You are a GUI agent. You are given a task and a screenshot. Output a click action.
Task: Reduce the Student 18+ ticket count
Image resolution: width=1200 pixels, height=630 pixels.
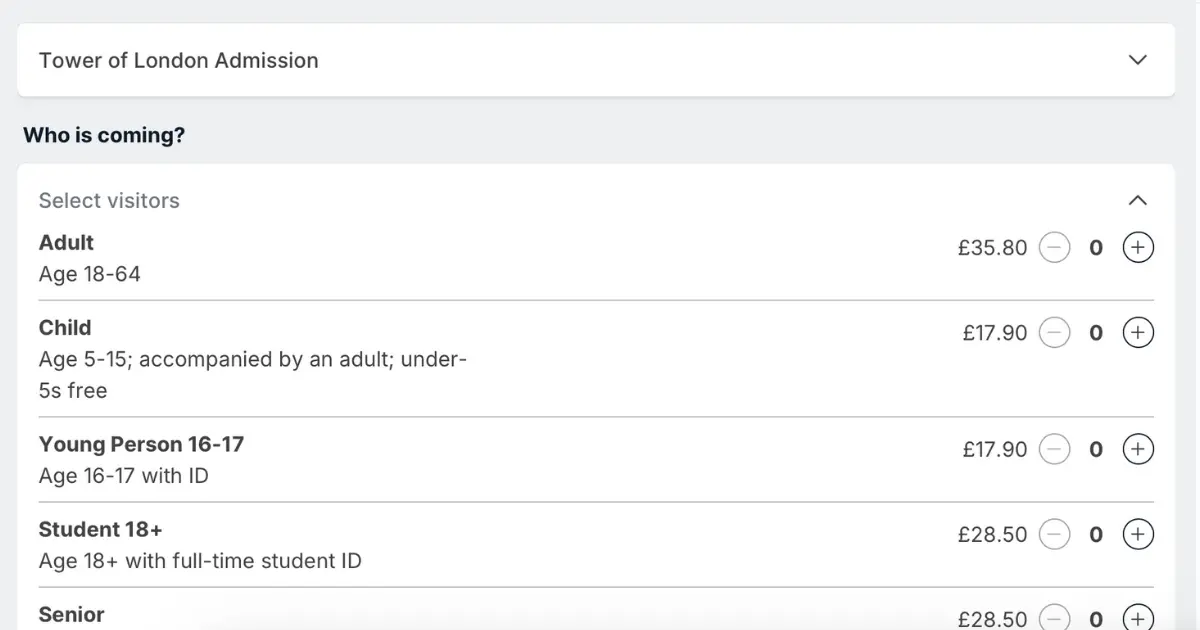click(x=1054, y=534)
